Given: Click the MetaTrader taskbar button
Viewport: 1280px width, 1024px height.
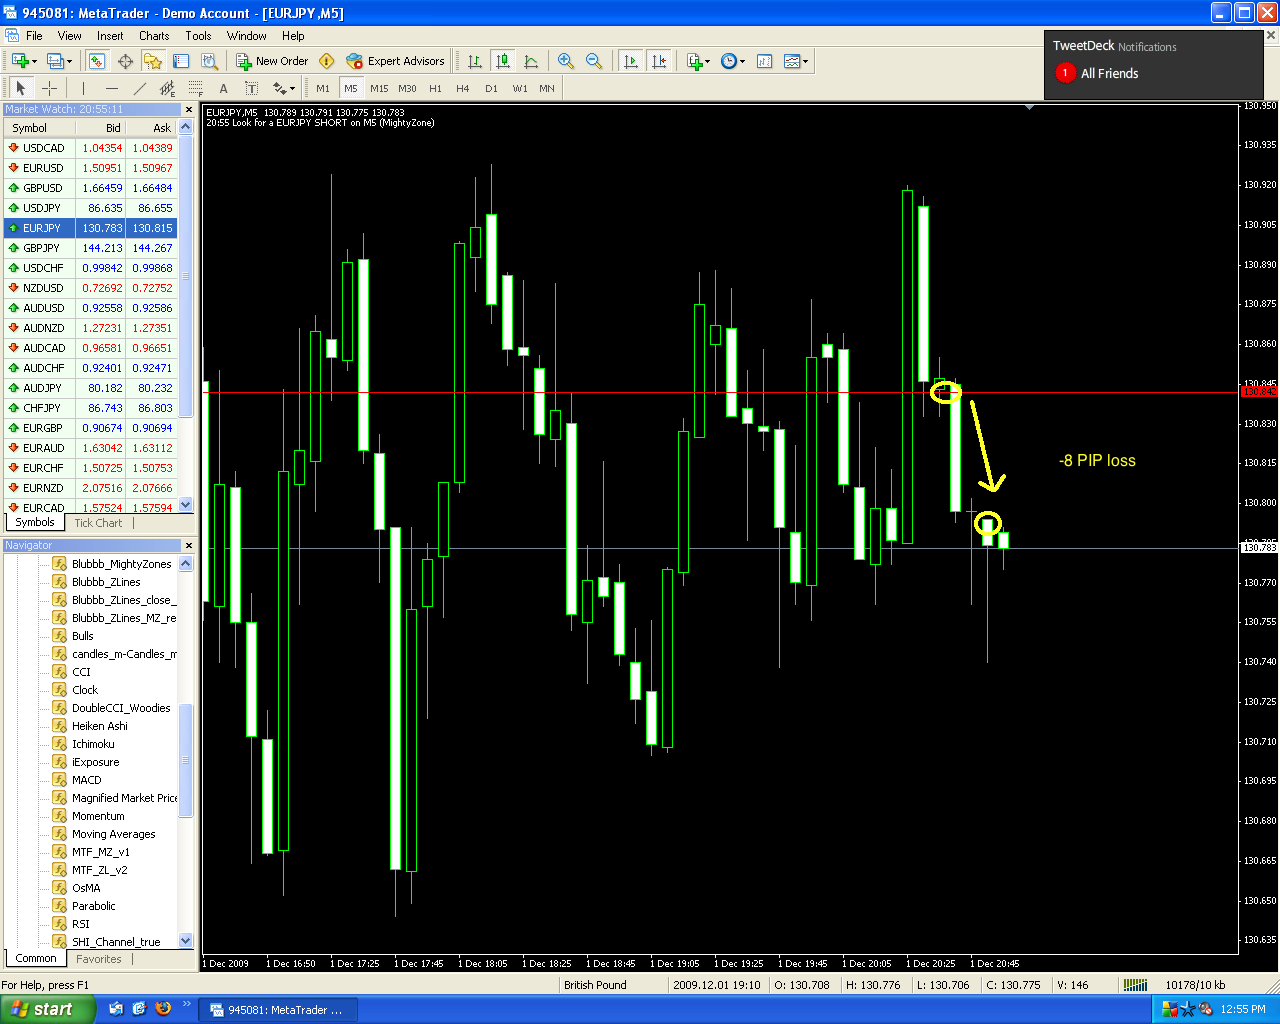Looking at the screenshot, I should coord(277,1010).
